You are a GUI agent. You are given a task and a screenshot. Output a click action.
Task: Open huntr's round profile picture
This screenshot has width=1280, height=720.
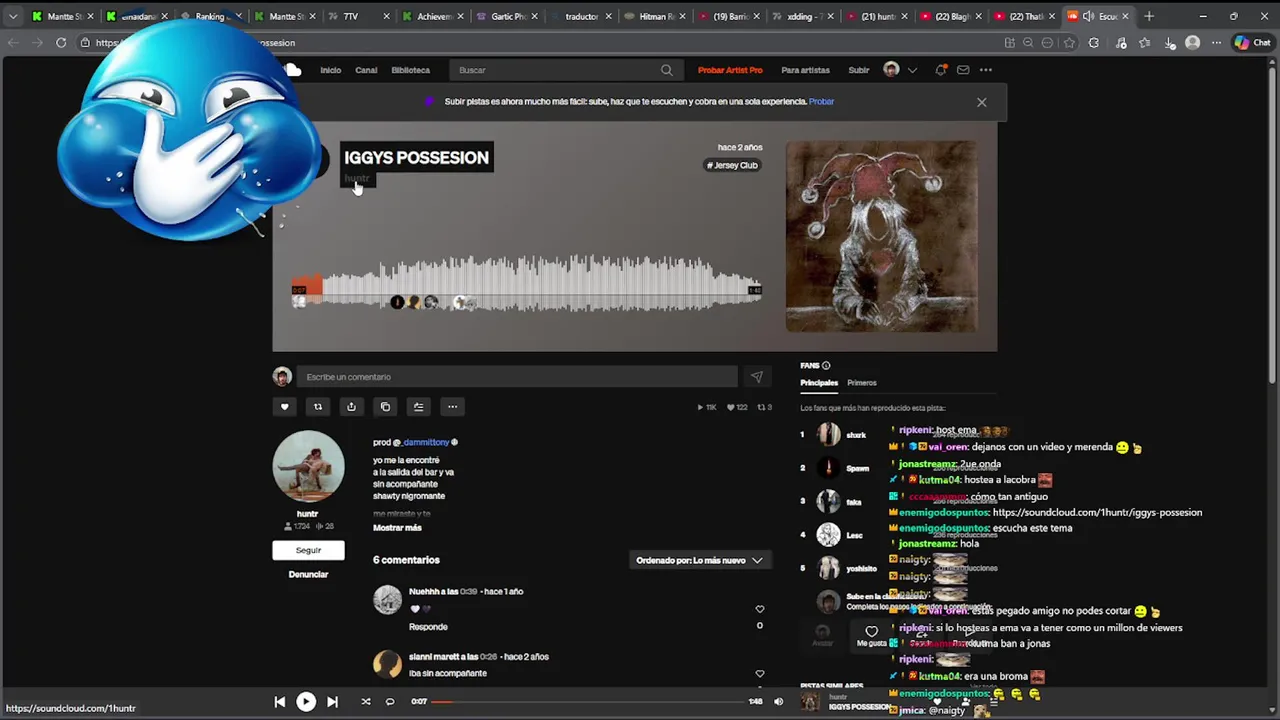click(x=308, y=466)
